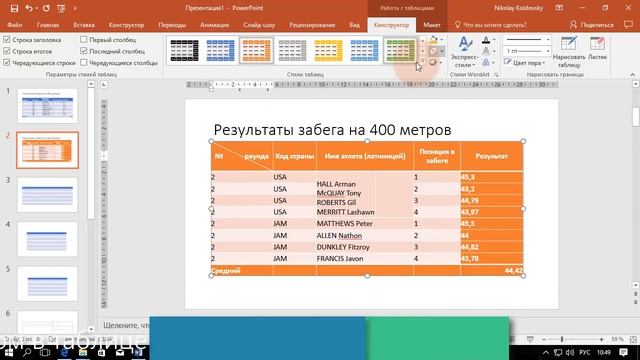Toggle Строка итогов checkbox

7,51
